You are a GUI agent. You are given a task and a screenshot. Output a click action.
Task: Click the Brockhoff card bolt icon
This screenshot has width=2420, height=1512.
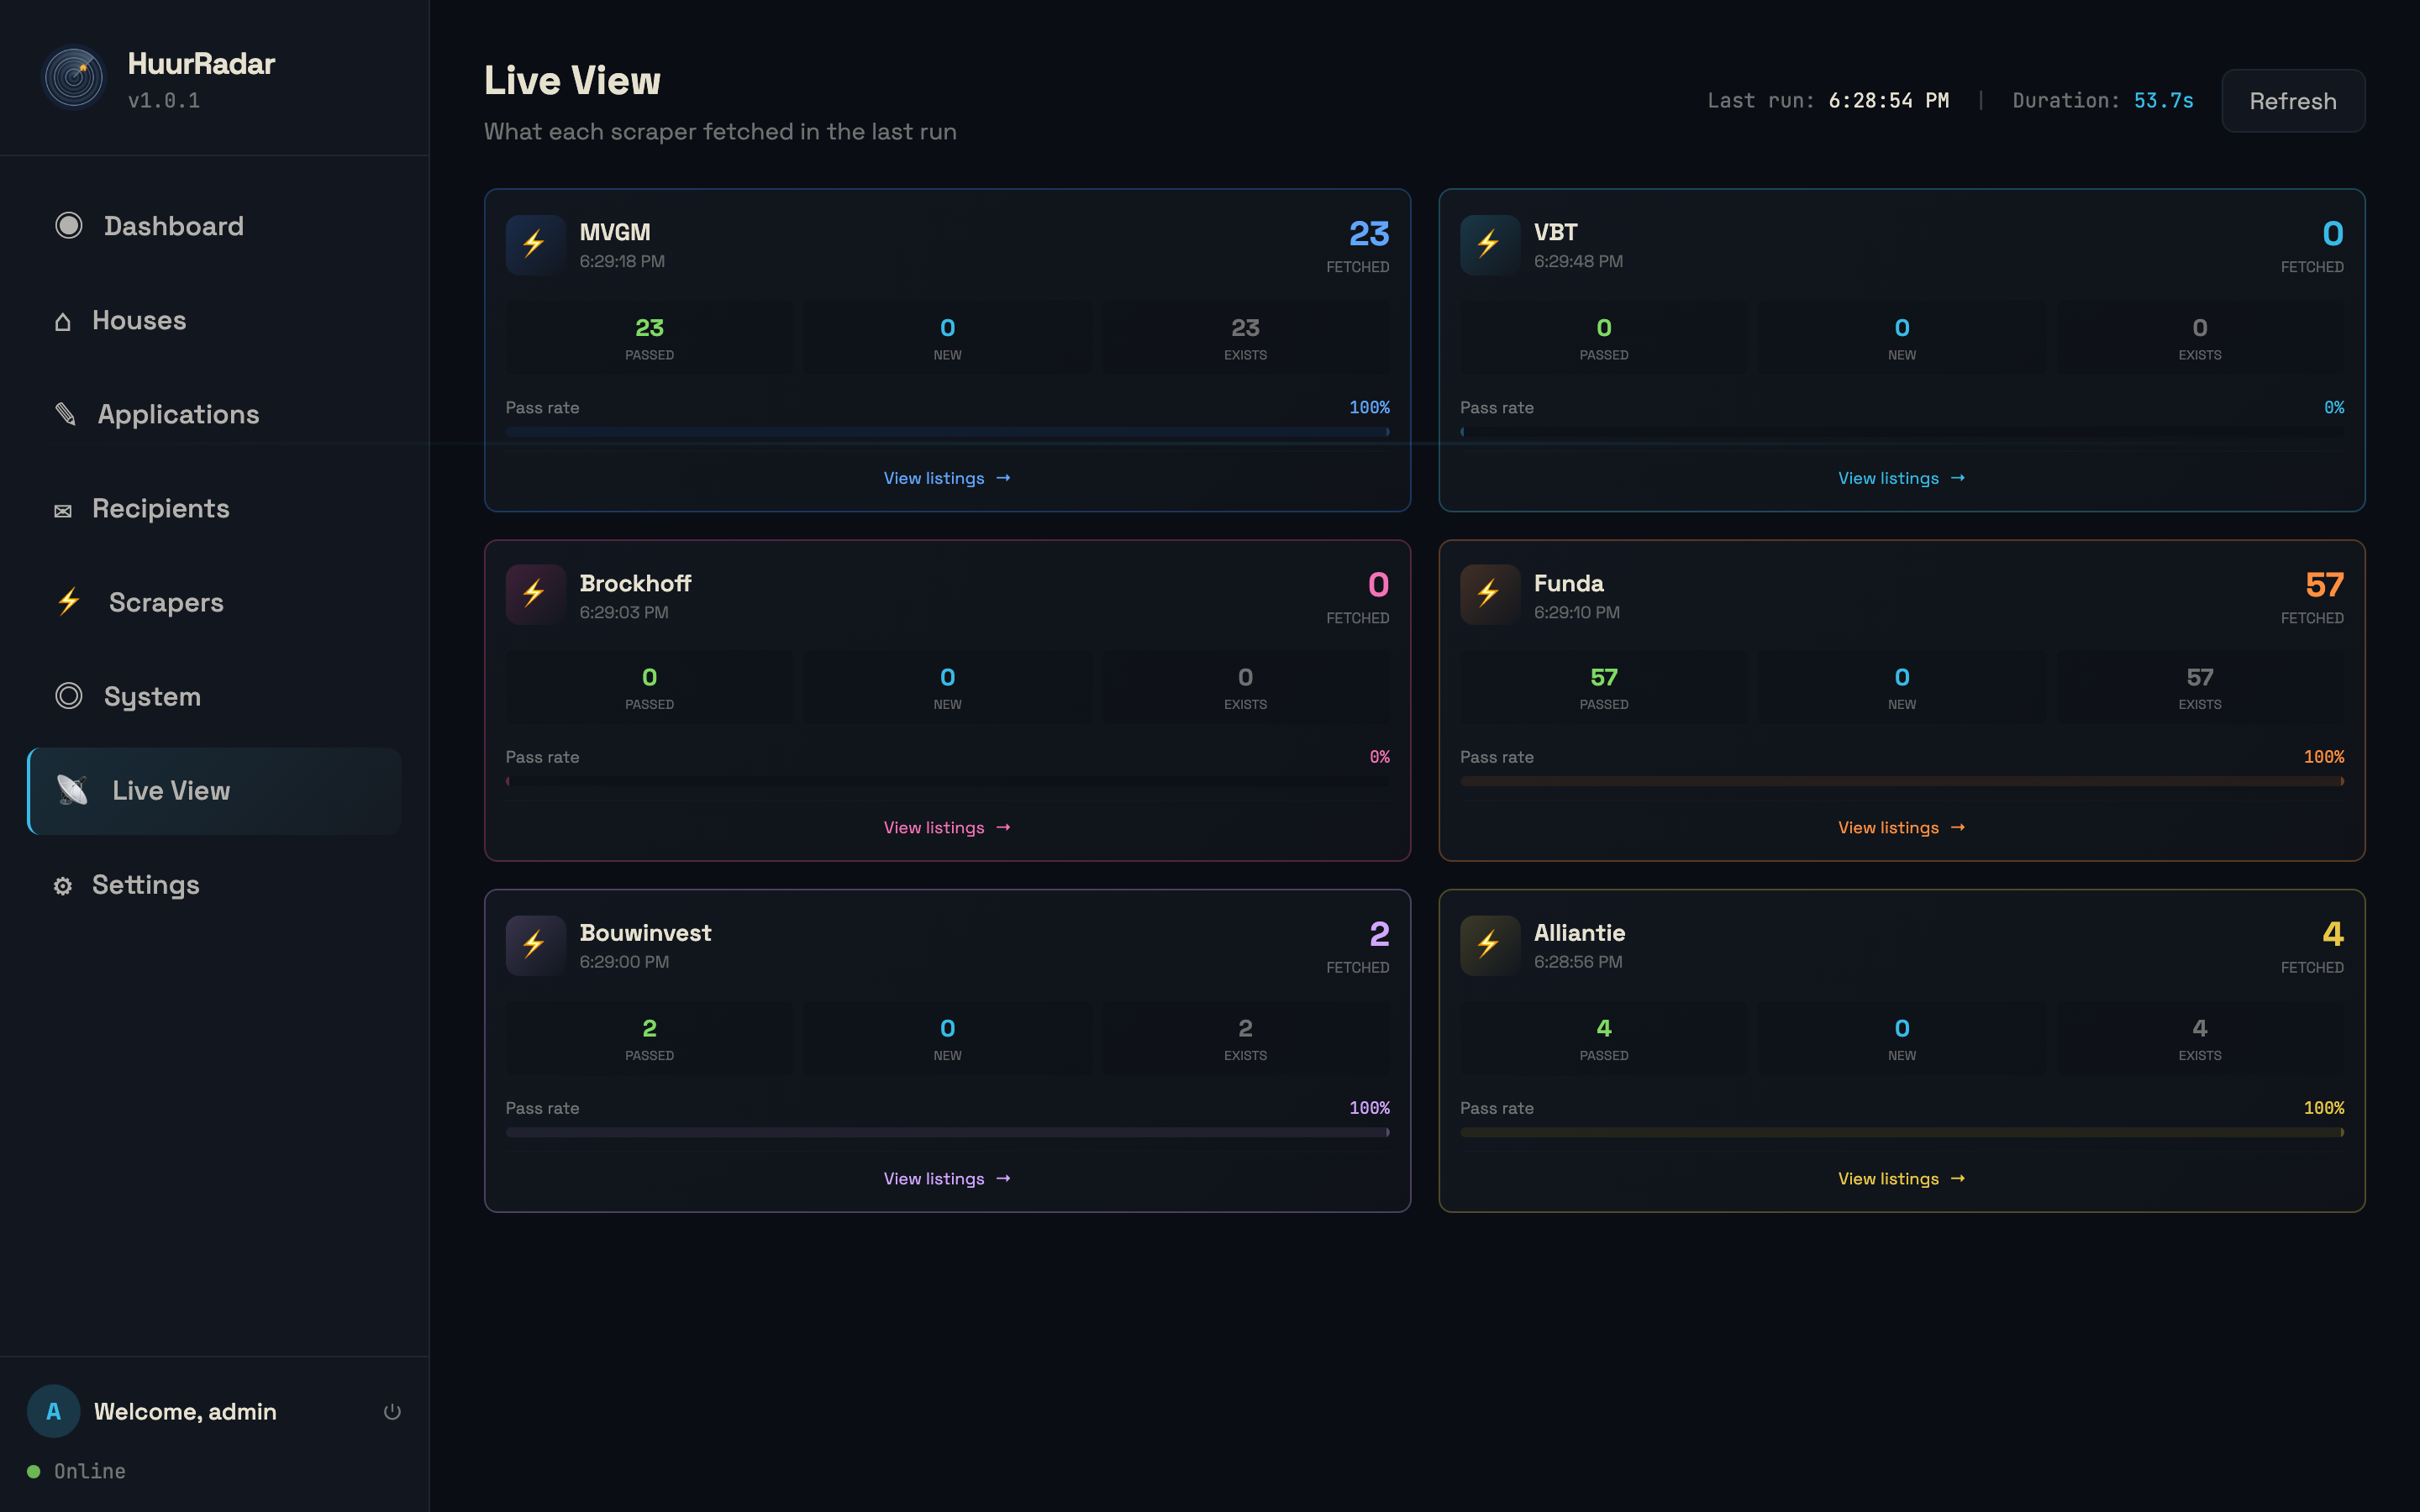(x=535, y=594)
